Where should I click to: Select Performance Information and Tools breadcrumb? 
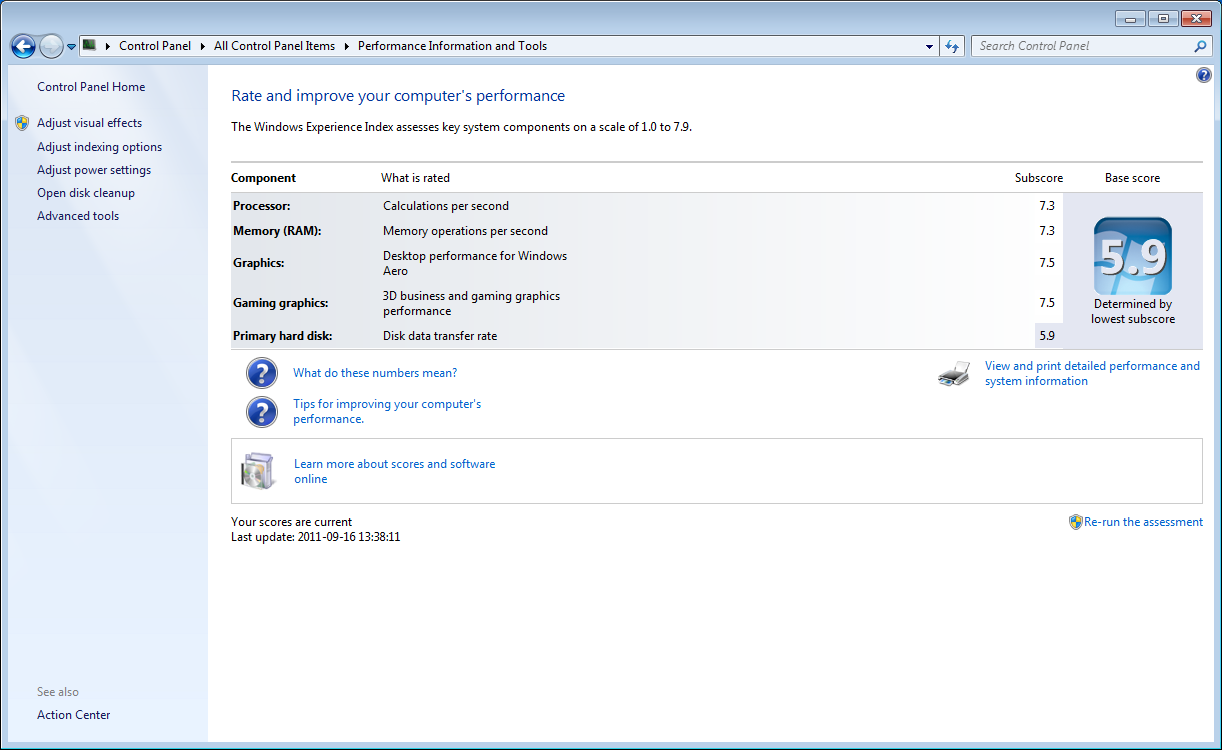pos(452,46)
